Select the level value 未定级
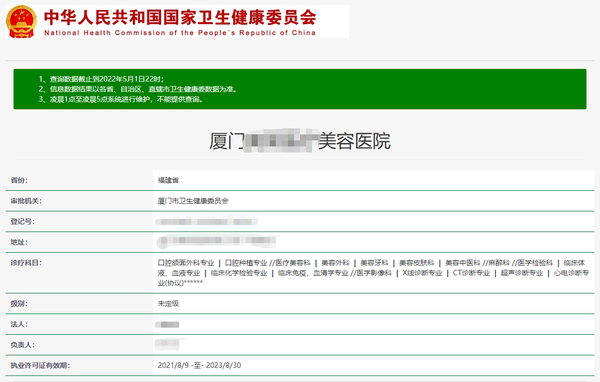This screenshot has width=600, height=382. 168,304
